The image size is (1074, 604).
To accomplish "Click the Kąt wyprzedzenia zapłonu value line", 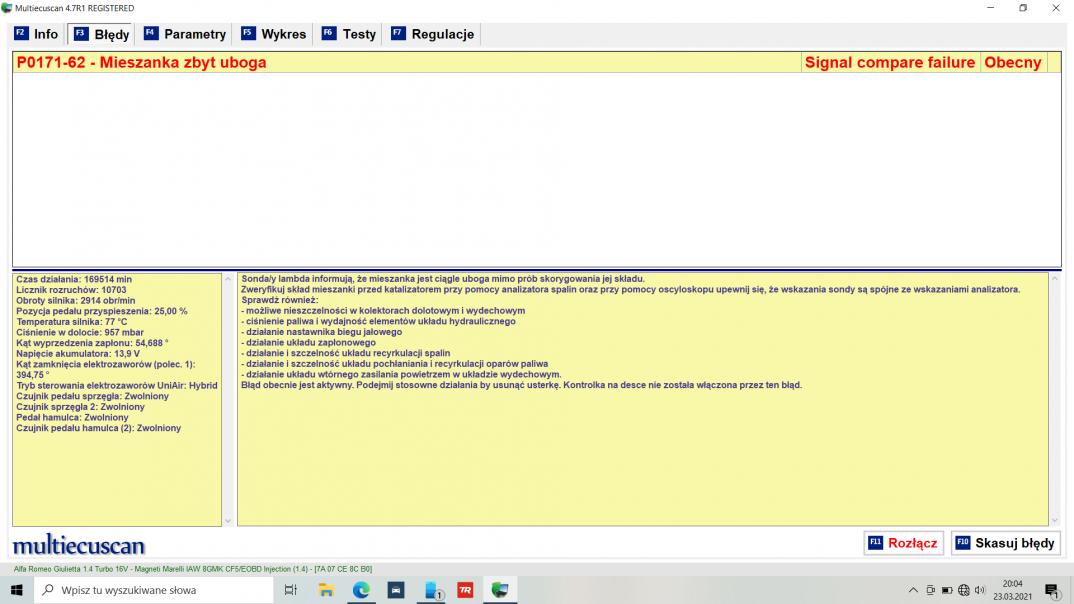I will click(x=92, y=343).
